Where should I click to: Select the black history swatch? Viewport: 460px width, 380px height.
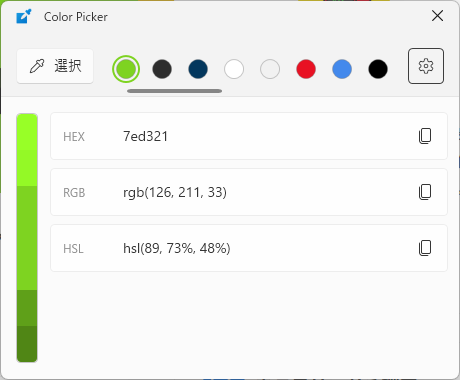point(378,69)
